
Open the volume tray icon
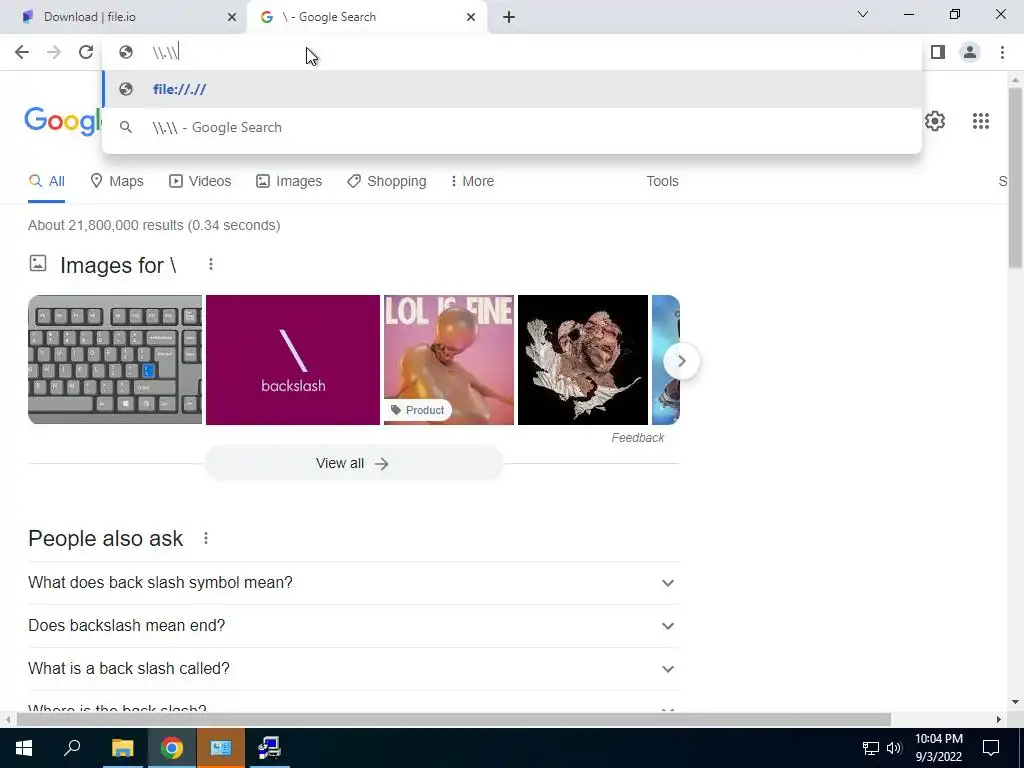pyautogui.click(x=894, y=748)
